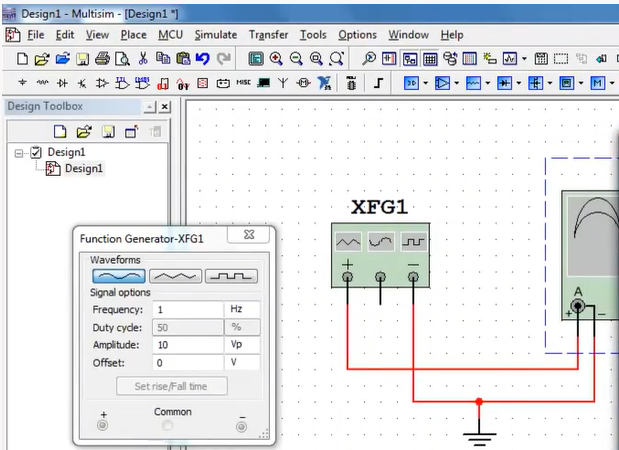Image resolution: width=619 pixels, height=450 pixels.
Task: Click the Zoom out magnifier icon
Action: pyautogui.click(x=296, y=59)
